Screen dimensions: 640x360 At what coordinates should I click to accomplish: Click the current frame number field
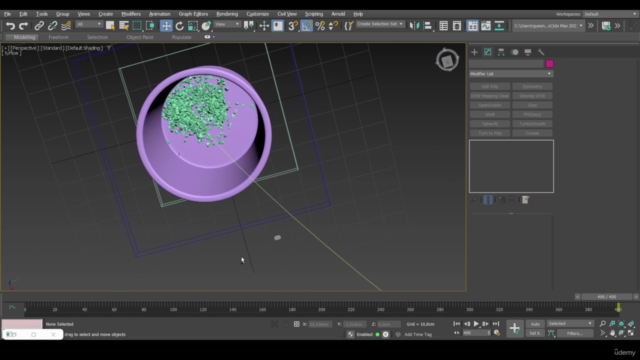pos(474,333)
